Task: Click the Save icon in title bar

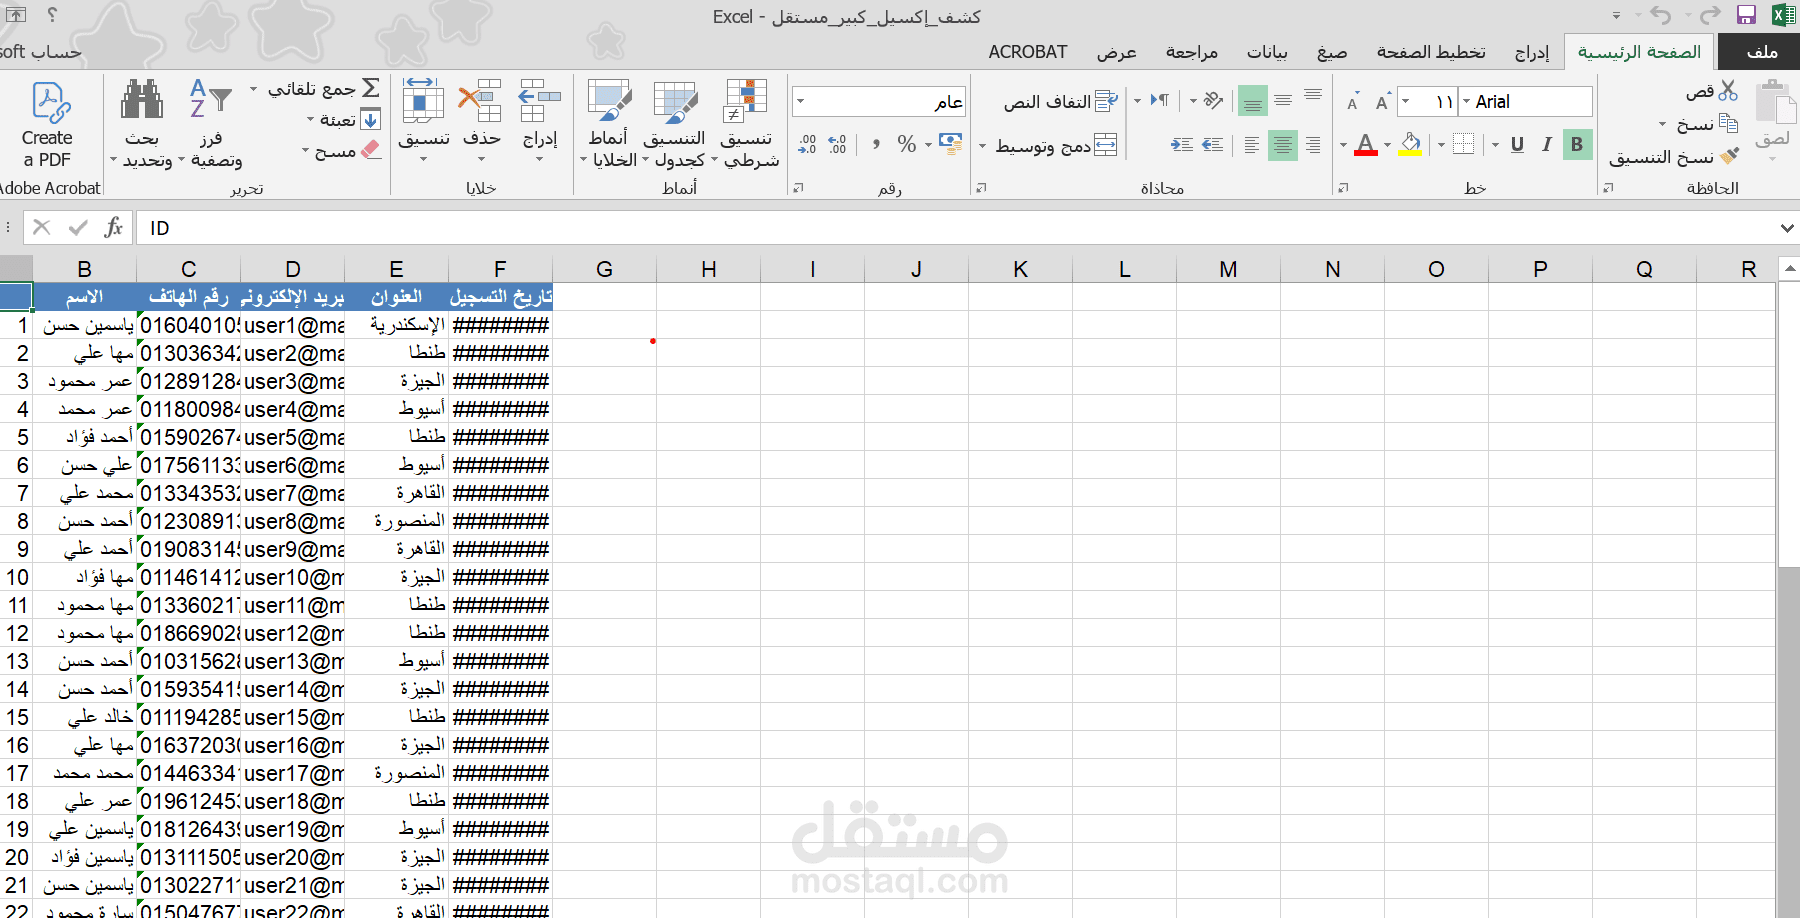Action: tap(1746, 15)
